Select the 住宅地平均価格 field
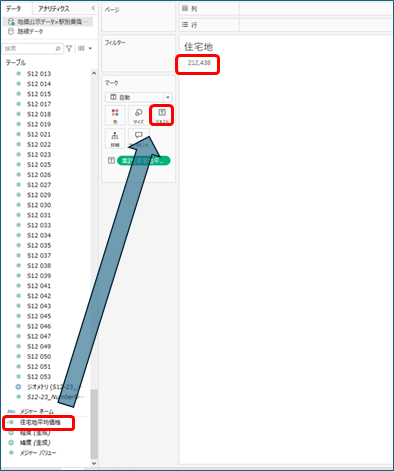Image resolution: width=394 pixels, height=471 pixels. 40,422
